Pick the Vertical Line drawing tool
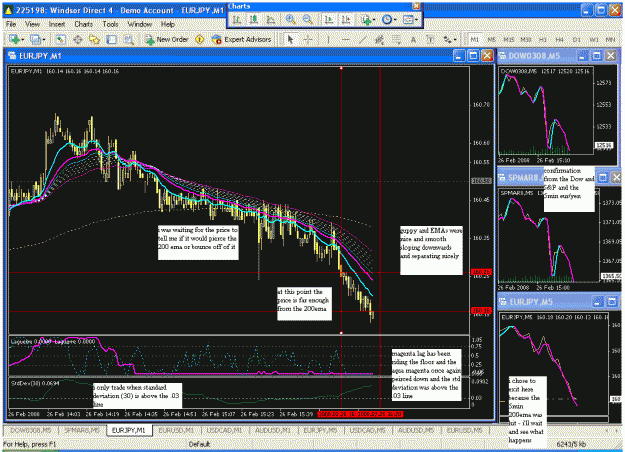Viewport: 625px width, 452px height. 328,39
